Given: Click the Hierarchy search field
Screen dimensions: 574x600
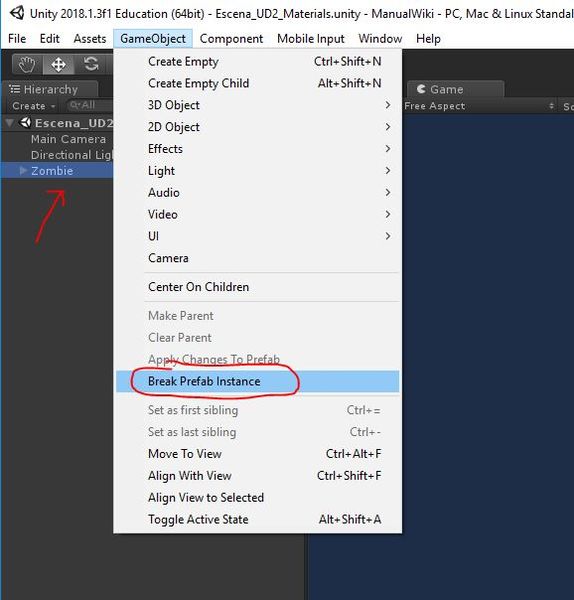Looking at the screenshot, I should coord(90,105).
